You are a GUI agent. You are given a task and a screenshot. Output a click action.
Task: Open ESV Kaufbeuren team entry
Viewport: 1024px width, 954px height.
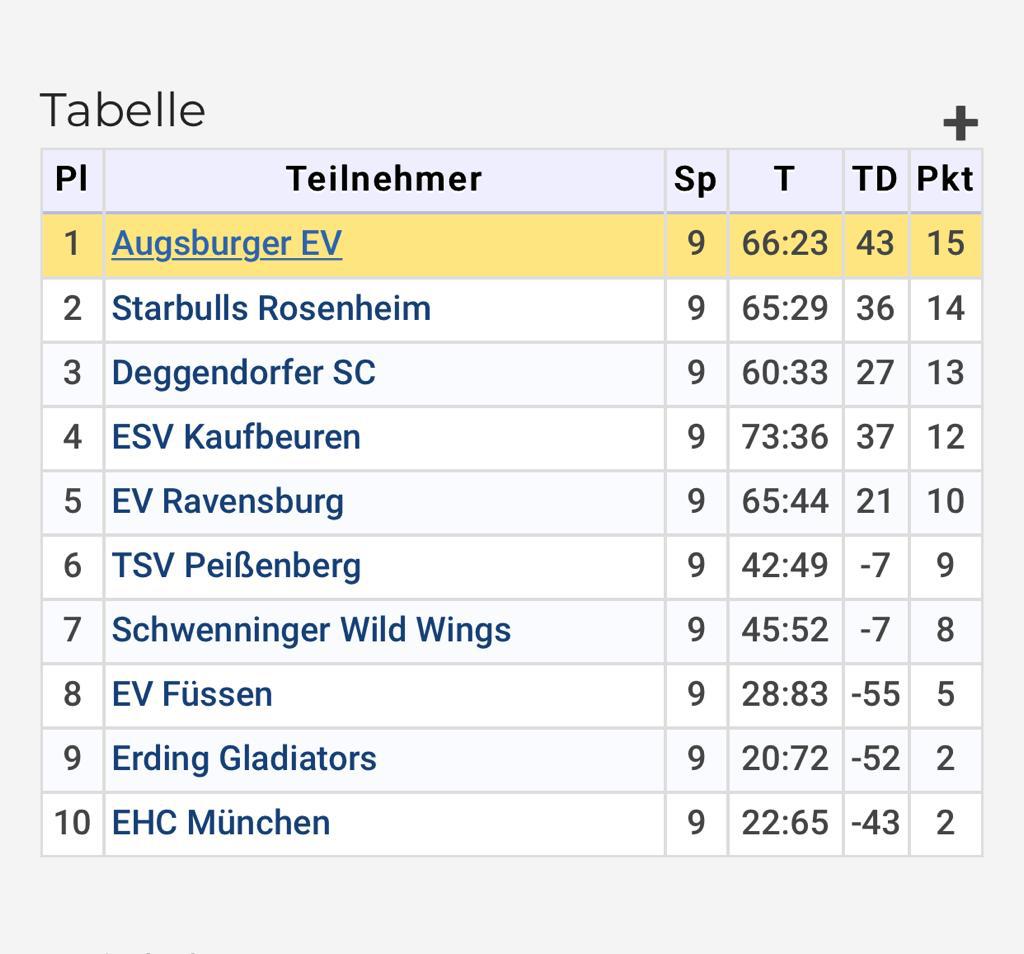pos(236,437)
